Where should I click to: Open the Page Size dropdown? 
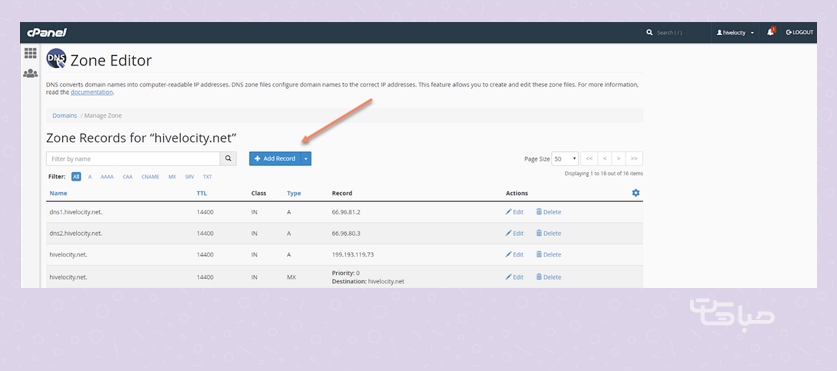coord(565,159)
